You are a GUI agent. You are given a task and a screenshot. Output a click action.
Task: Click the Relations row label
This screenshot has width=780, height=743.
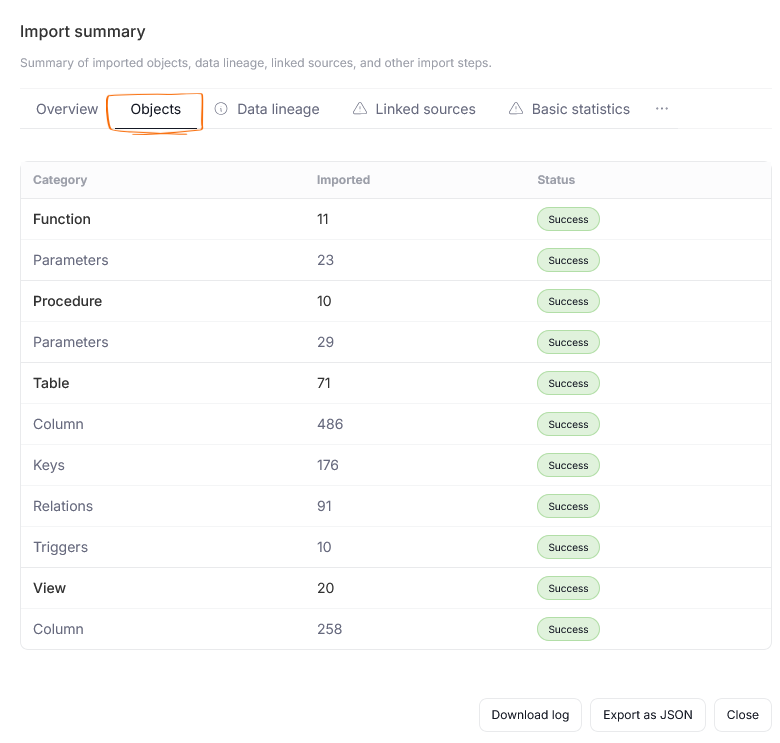[63, 506]
